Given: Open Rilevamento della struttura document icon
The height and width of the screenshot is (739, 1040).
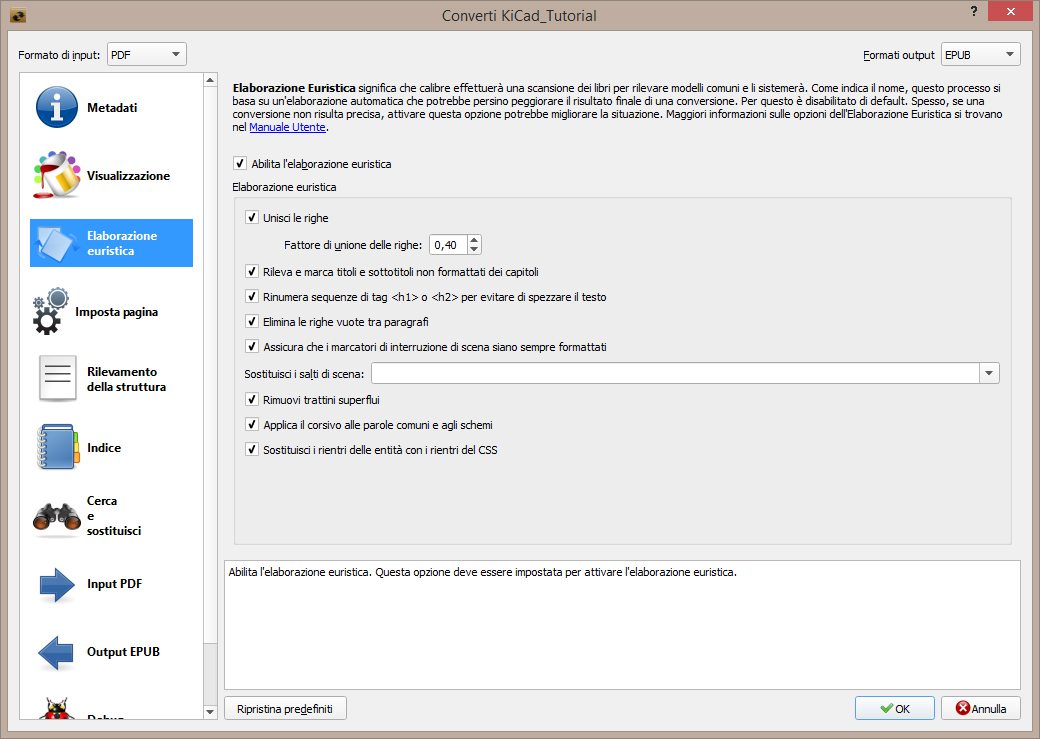Looking at the screenshot, I should (x=57, y=379).
